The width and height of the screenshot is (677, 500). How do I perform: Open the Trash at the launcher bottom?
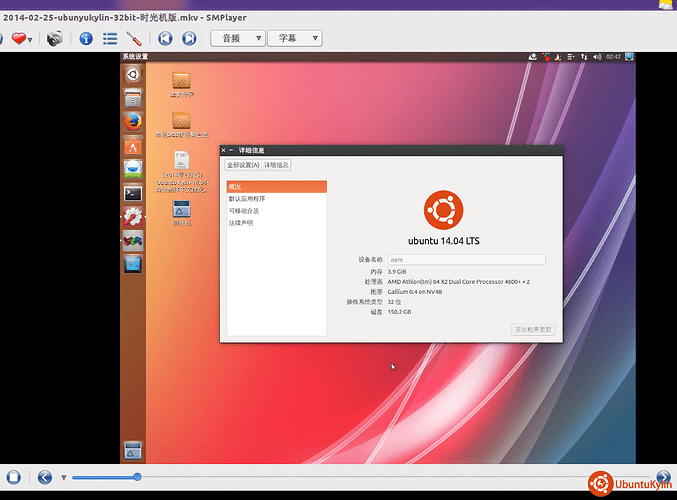point(133,450)
